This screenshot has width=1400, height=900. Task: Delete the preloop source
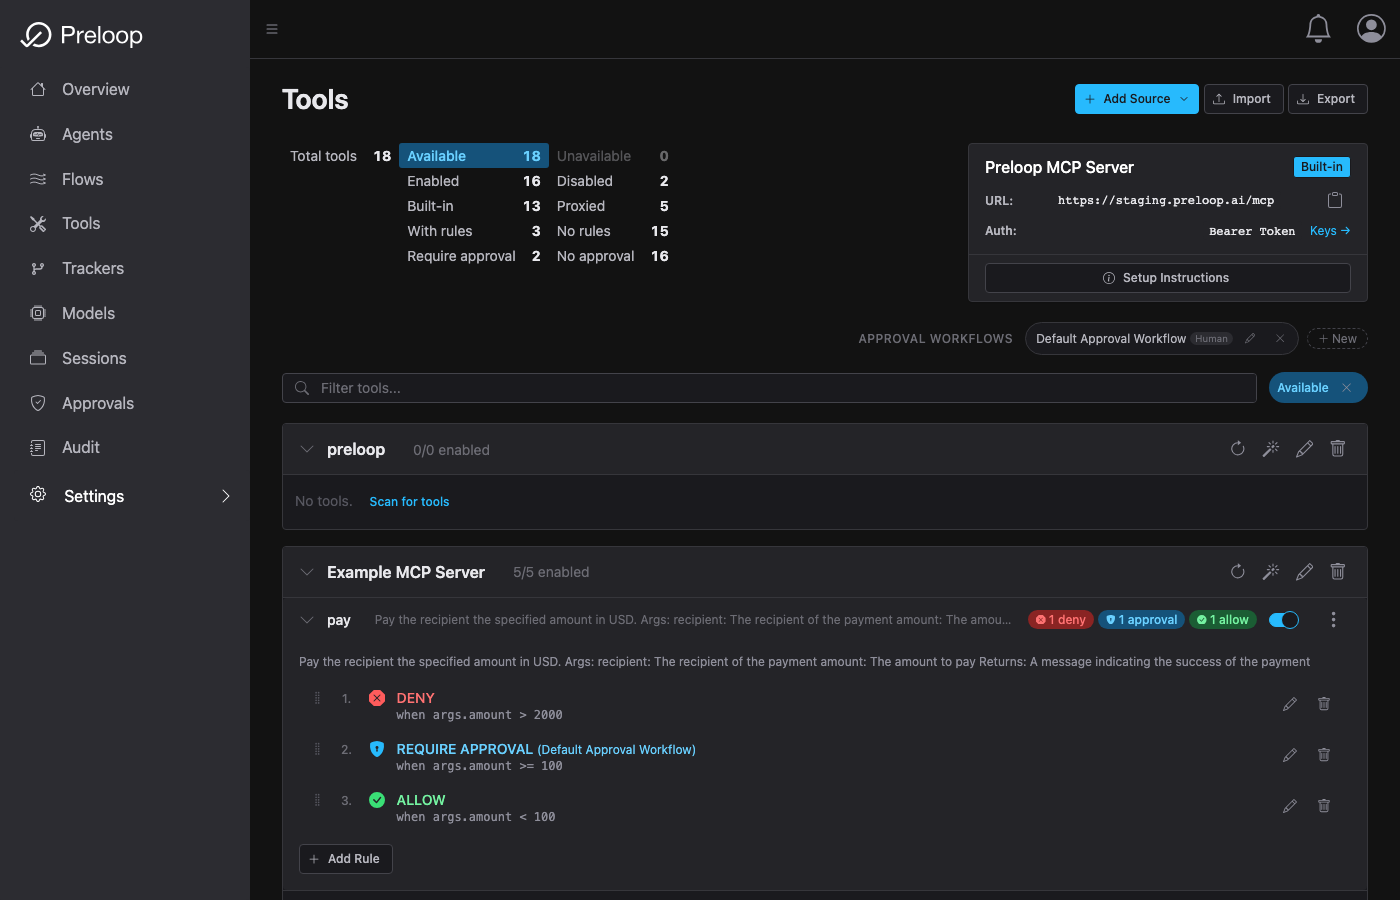(x=1338, y=449)
